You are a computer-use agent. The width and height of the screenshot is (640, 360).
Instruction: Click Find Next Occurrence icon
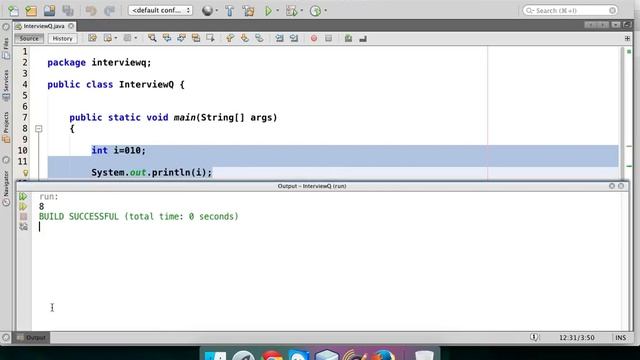pos(181,38)
